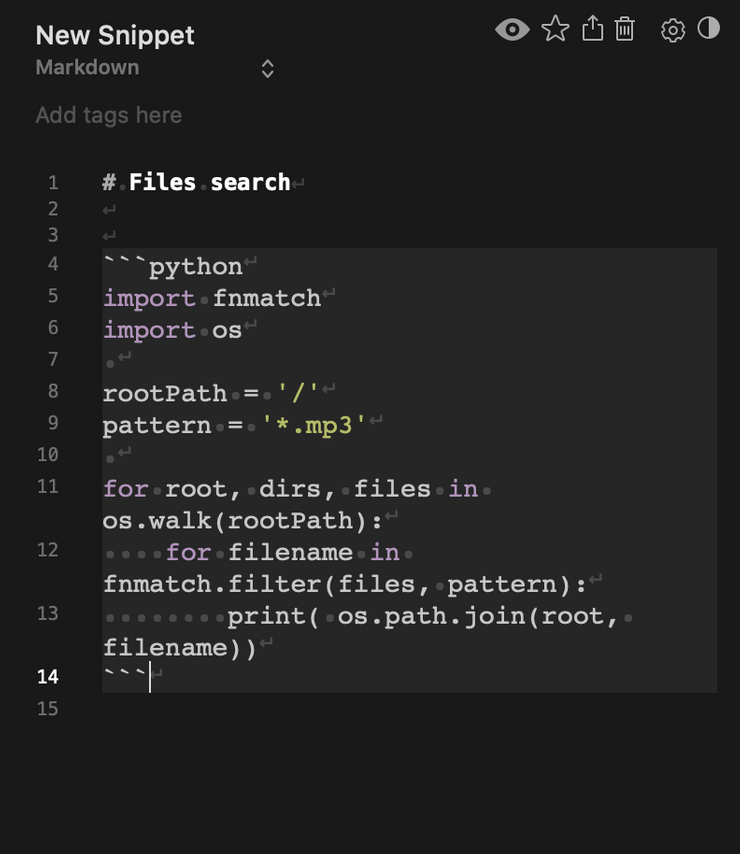Mark snippet as favorite with star
740x854 pixels.
coord(555,28)
